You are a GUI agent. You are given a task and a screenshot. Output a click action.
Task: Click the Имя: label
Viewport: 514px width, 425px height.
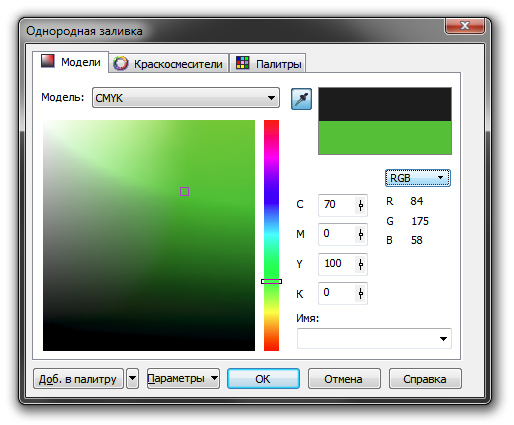(x=307, y=318)
